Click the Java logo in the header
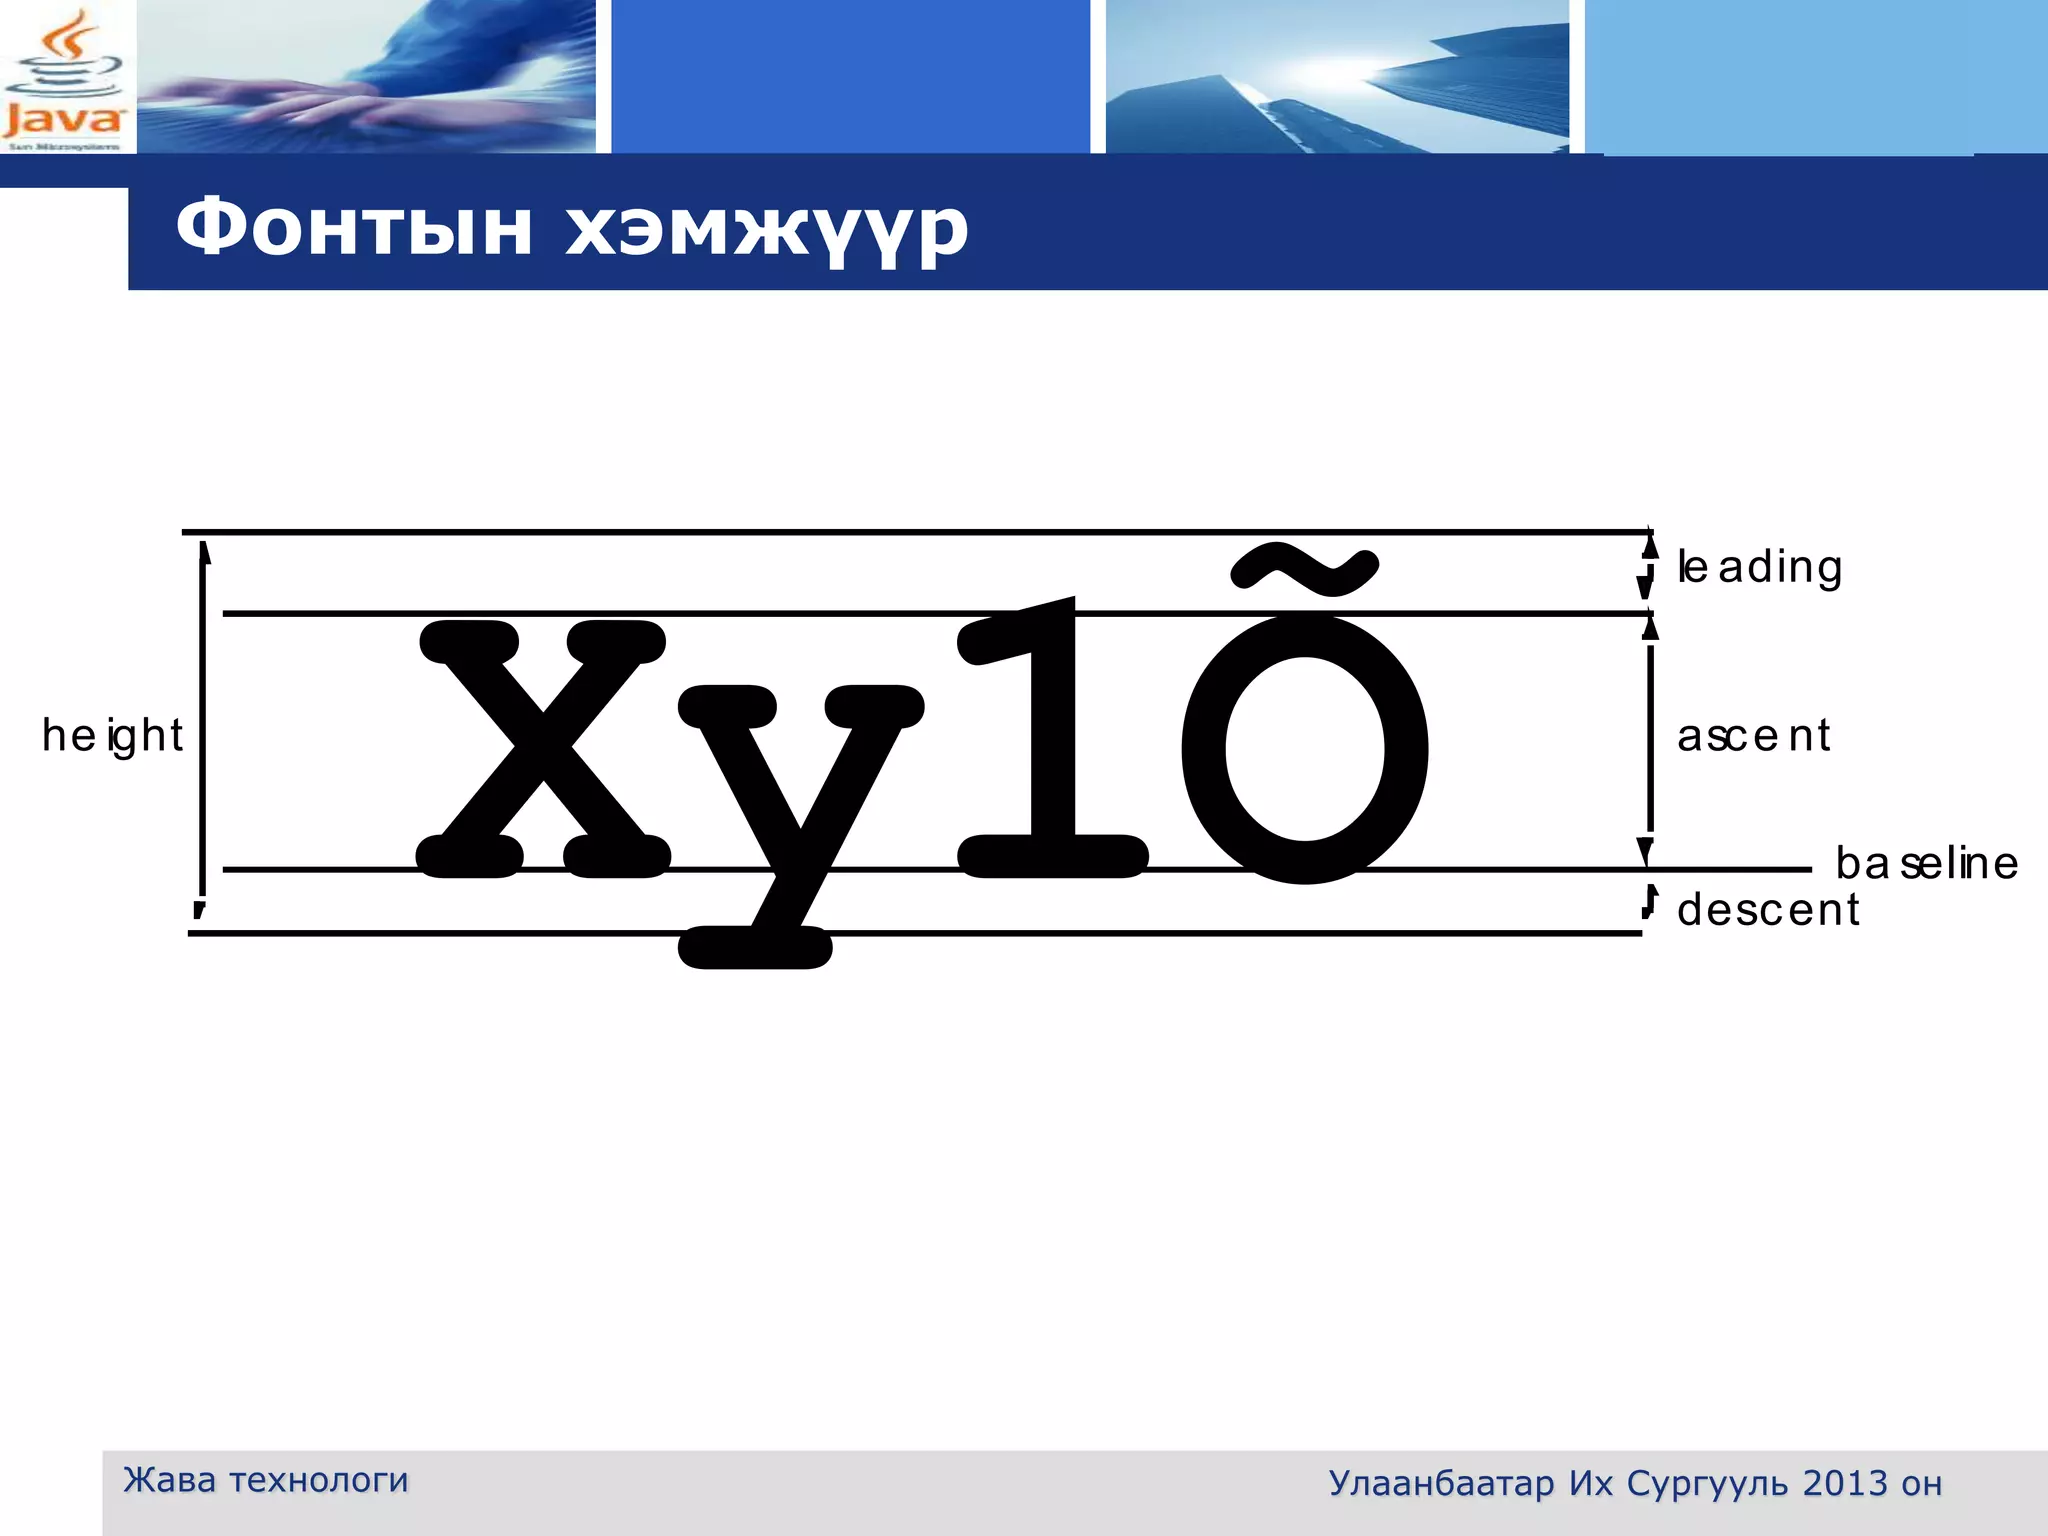Image resolution: width=2048 pixels, height=1536 pixels. point(66,77)
